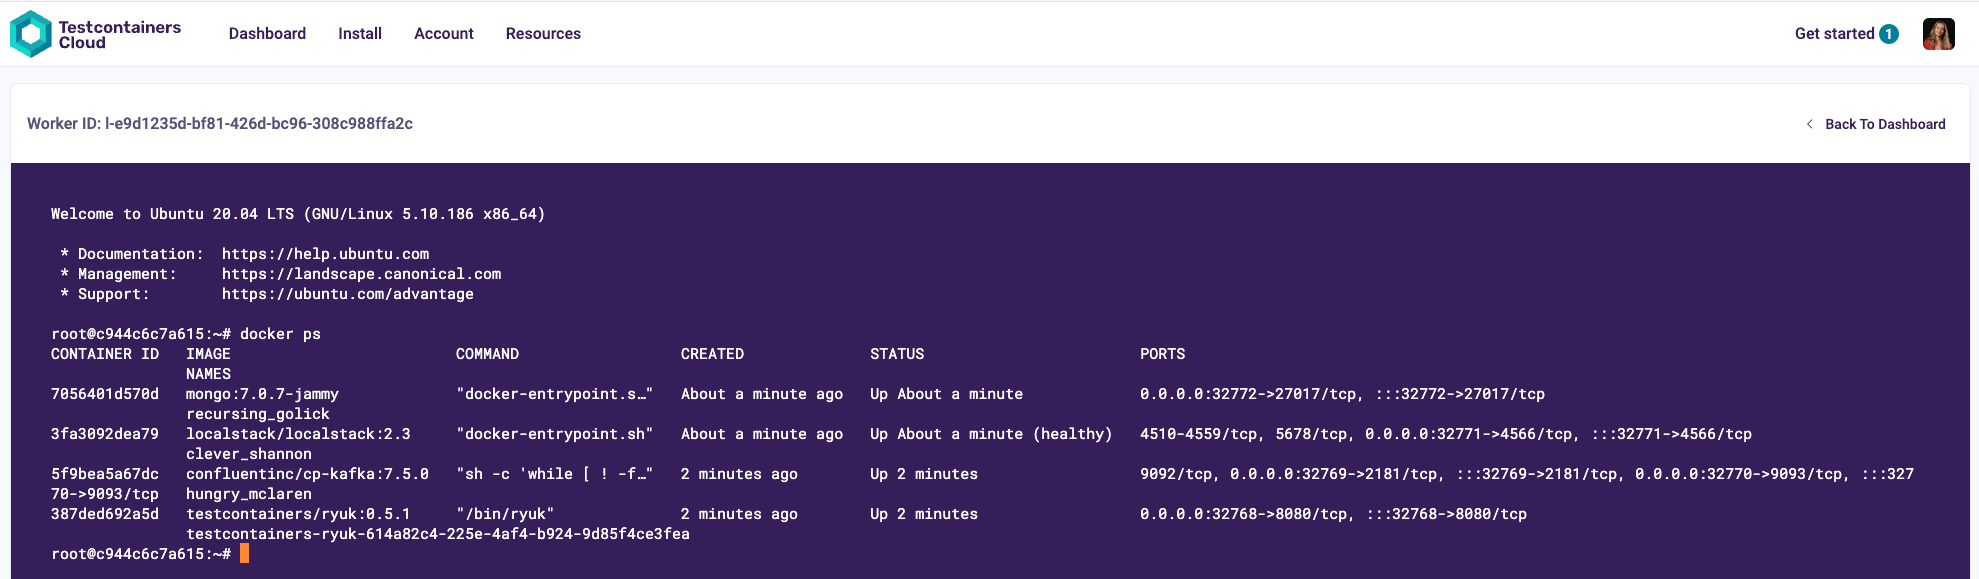Click the Get started link

click(1834, 34)
